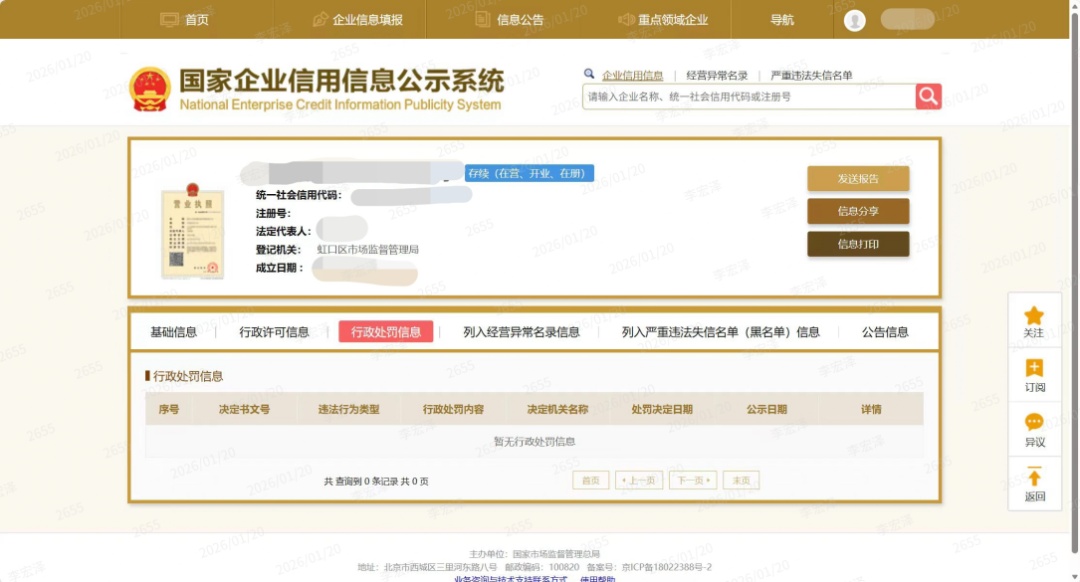Select the 列入经营异常名录信息 tab

(x=521, y=332)
